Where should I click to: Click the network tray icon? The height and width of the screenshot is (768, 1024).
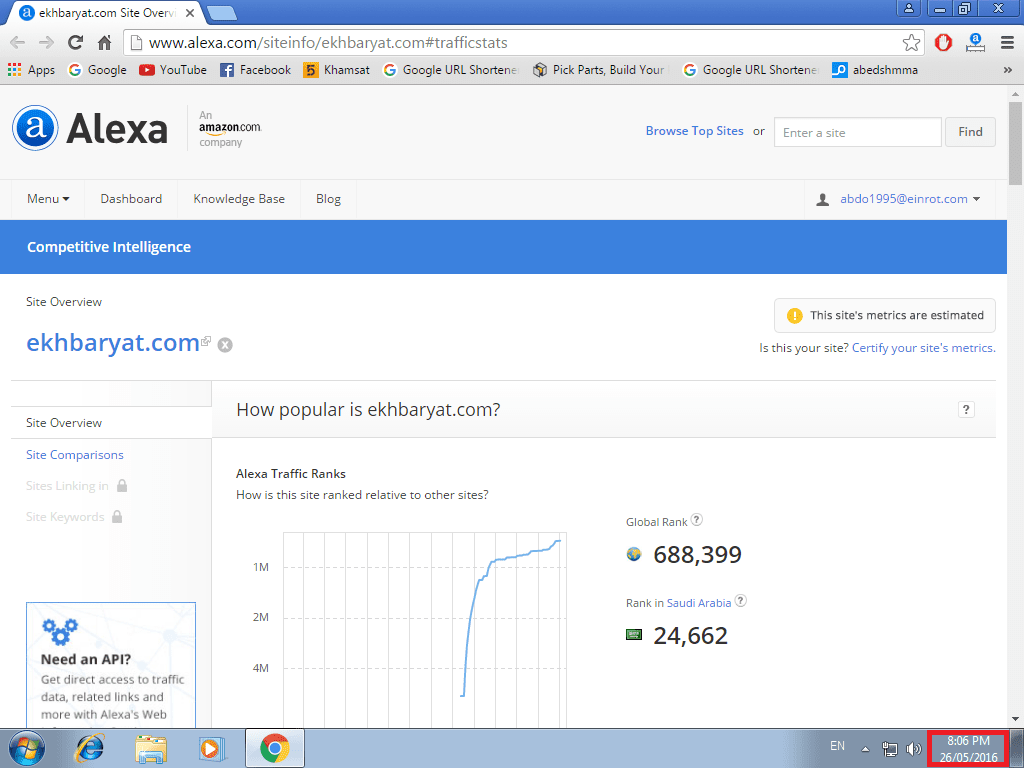pyautogui.click(x=889, y=749)
